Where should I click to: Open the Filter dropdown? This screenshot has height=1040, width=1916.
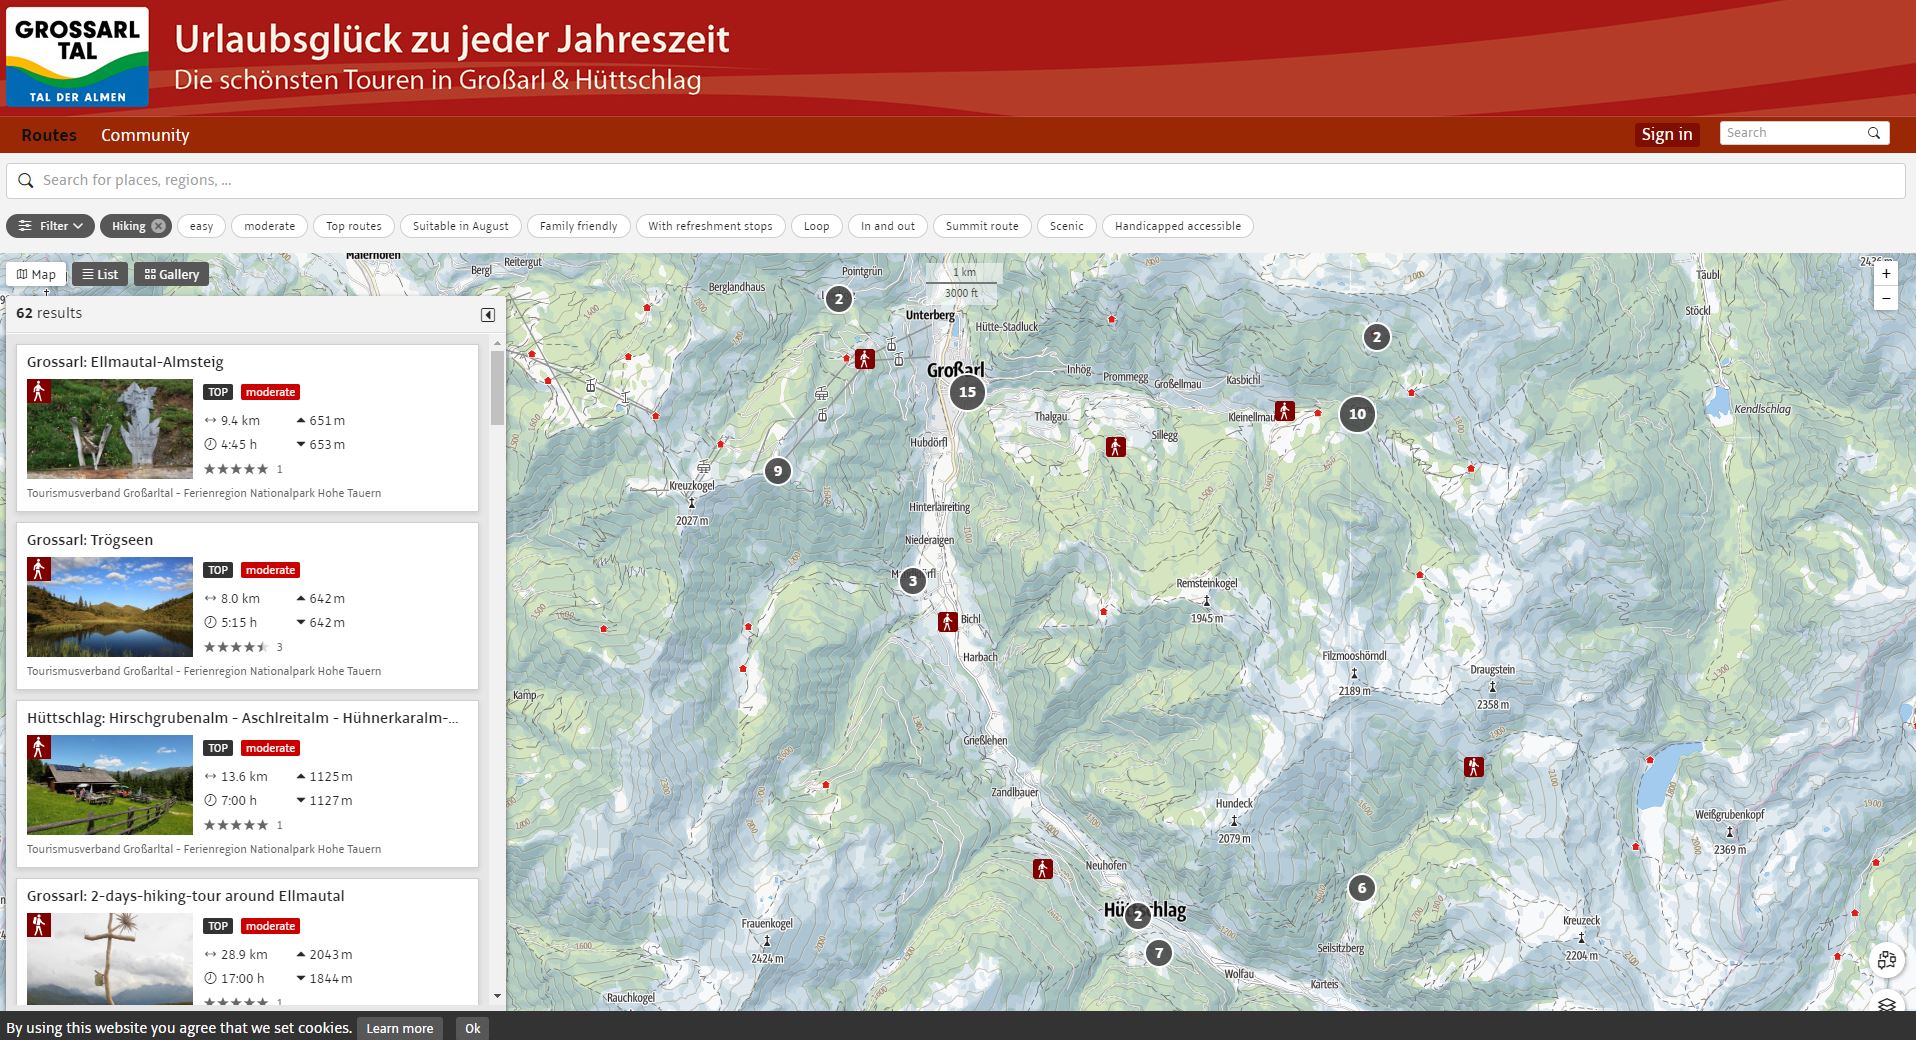(51, 226)
